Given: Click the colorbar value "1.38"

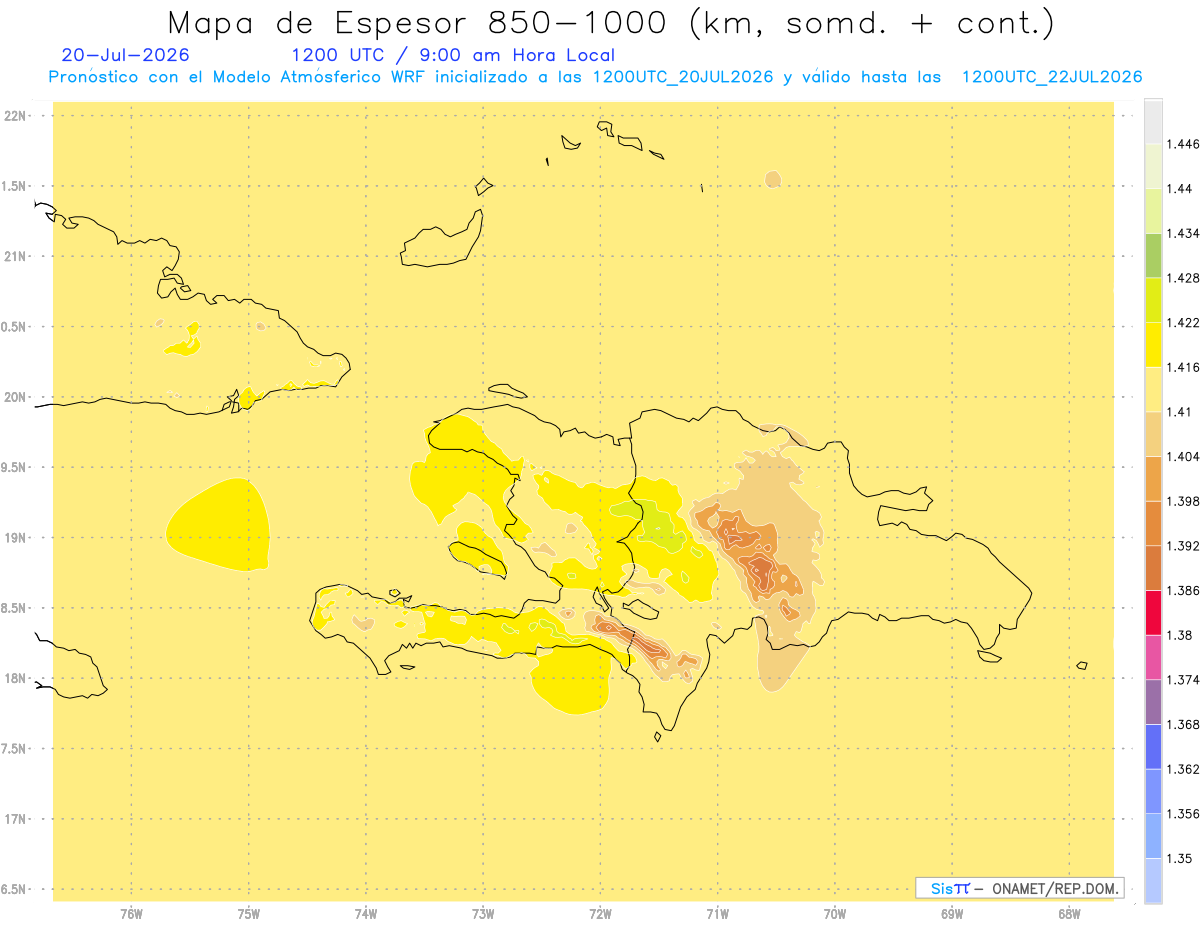Looking at the screenshot, I should coord(1179,635).
